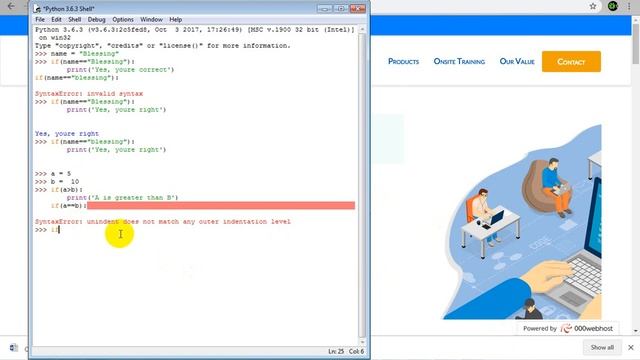This screenshot has width=640, height=360.
Task: Click the browser bookmark star icon
Action: click(x=593, y=6)
